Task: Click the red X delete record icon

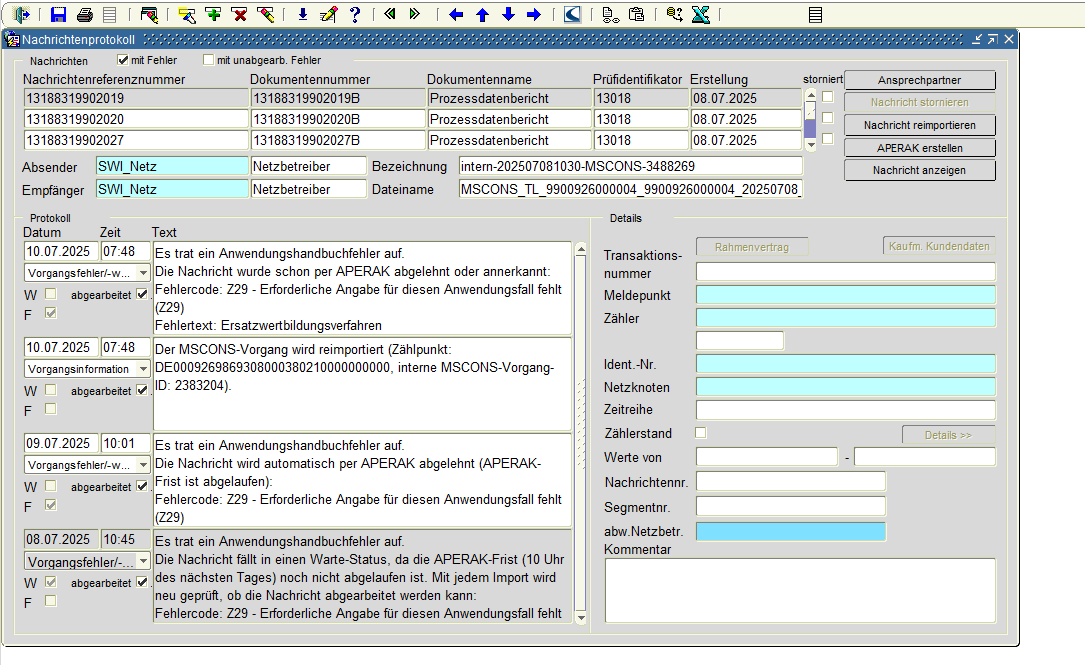Action: tap(239, 15)
